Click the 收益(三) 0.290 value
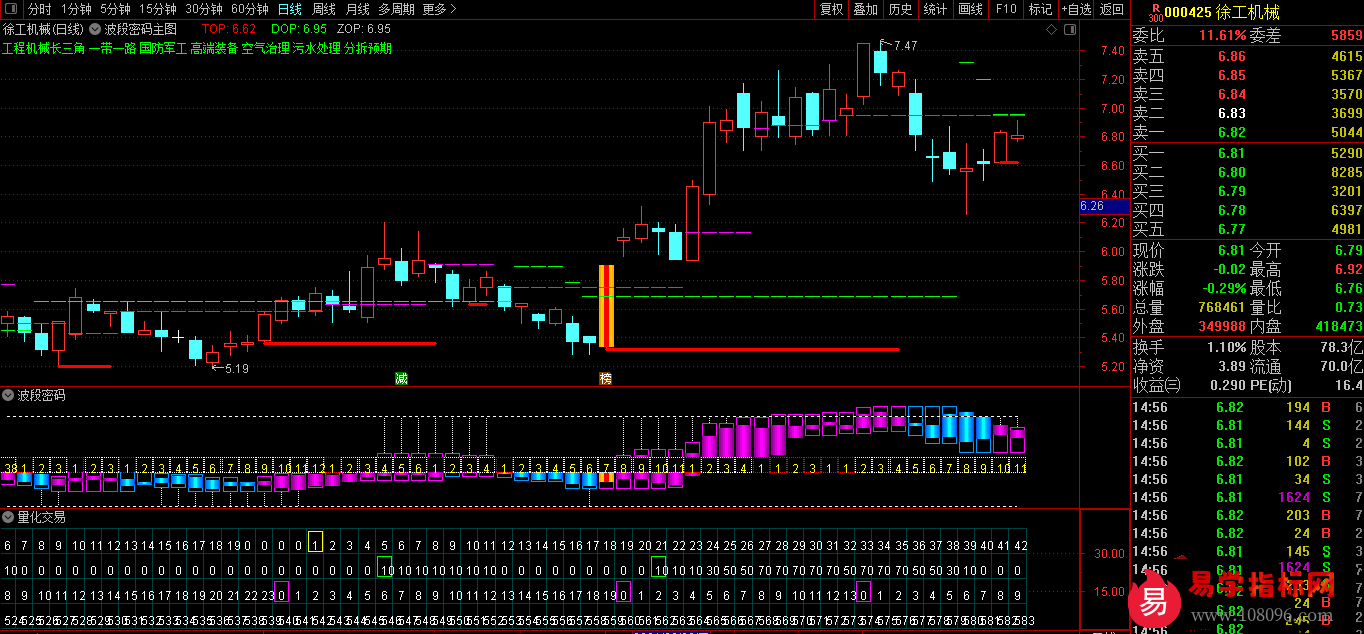This screenshot has height=634, width=1364. click(x=1227, y=385)
